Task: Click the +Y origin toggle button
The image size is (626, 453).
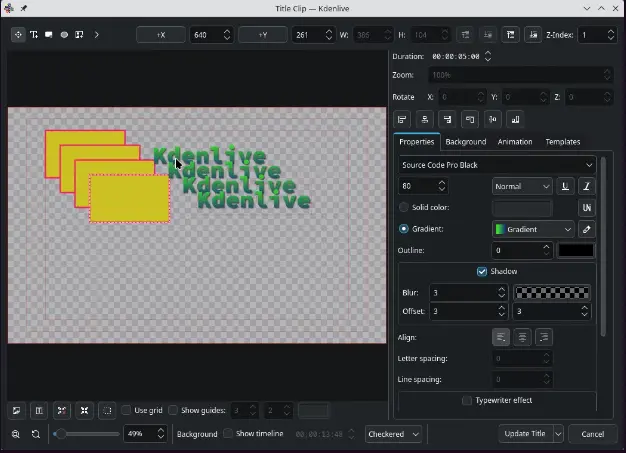Action: 263,35
